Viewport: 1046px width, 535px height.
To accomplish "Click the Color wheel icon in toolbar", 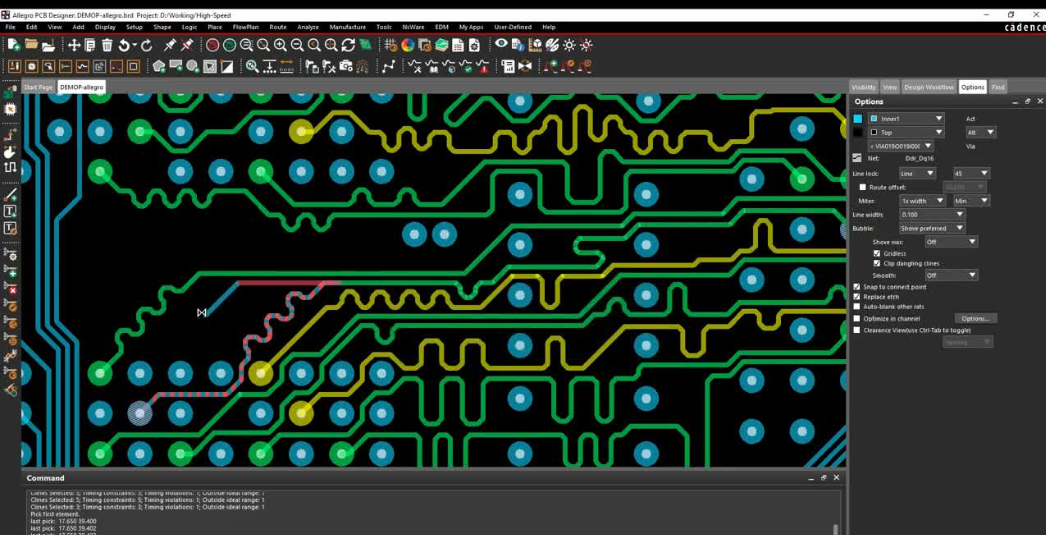I will (x=408, y=45).
